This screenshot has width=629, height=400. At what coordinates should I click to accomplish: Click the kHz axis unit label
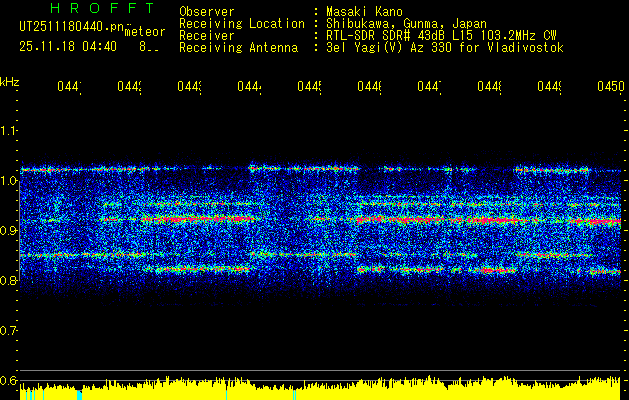[10, 82]
